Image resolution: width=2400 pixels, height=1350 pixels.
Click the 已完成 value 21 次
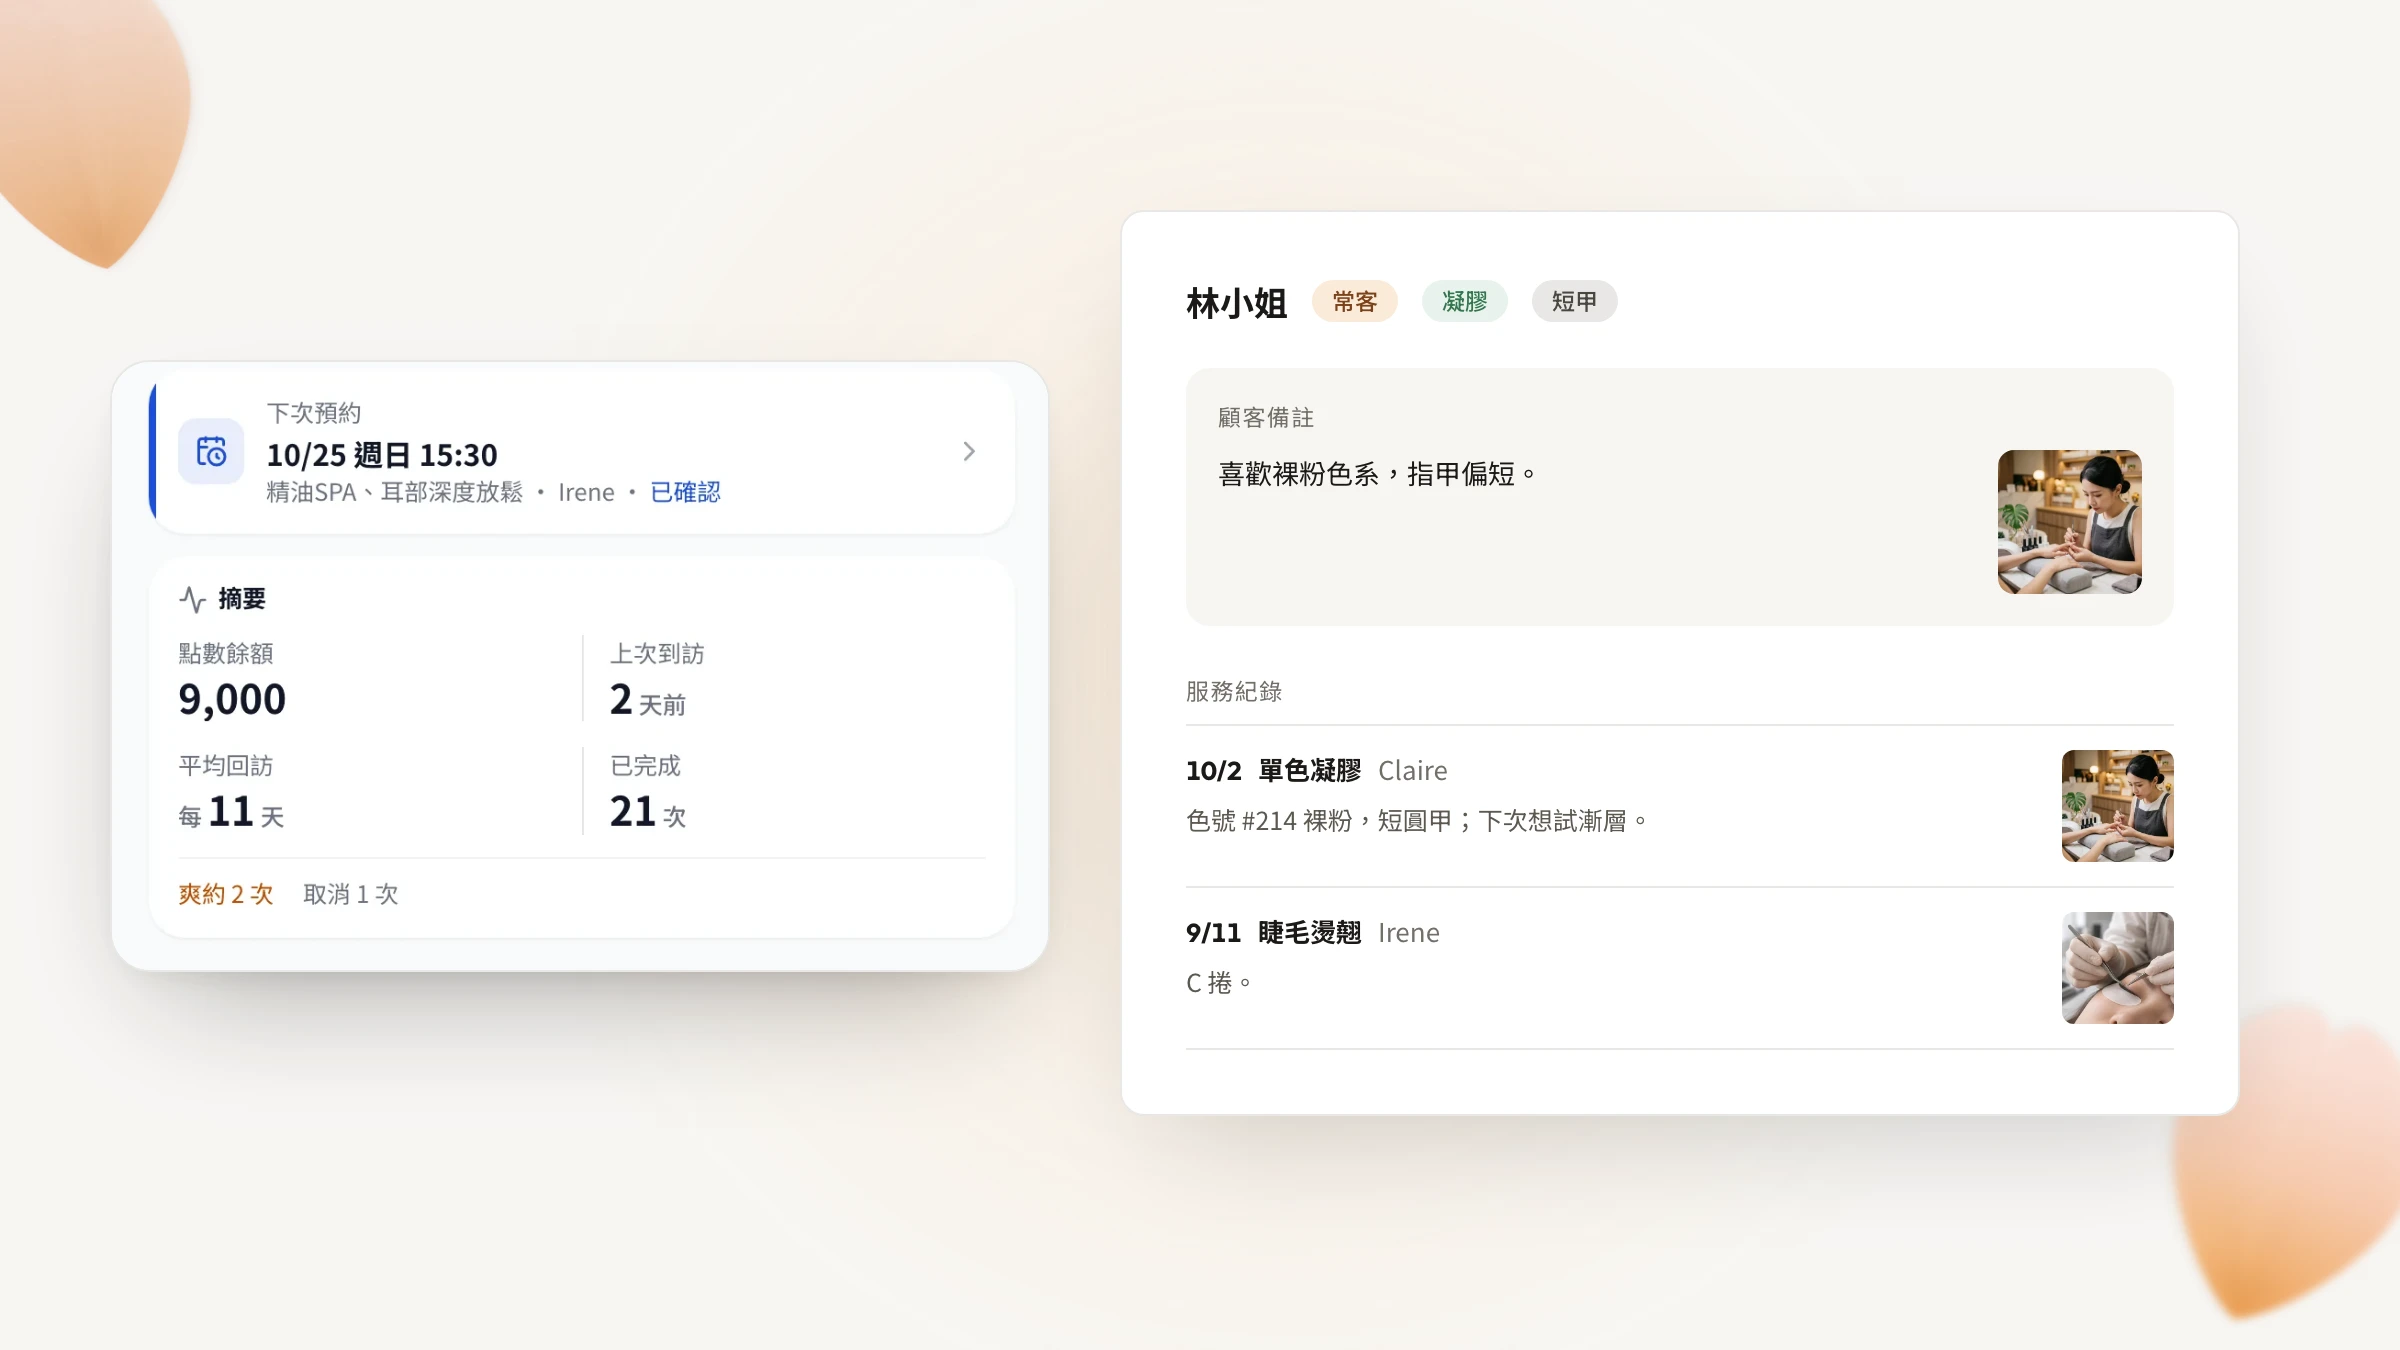pos(648,812)
